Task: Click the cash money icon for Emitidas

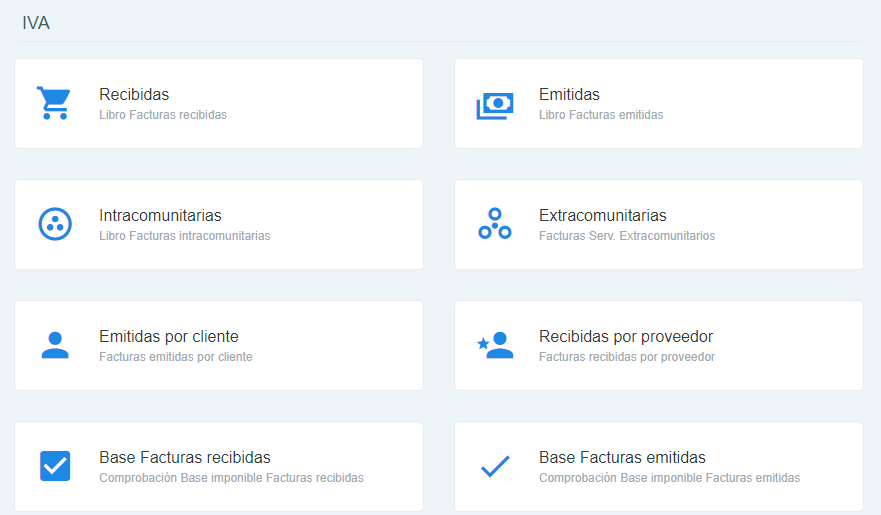Action: tap(494, 104)
